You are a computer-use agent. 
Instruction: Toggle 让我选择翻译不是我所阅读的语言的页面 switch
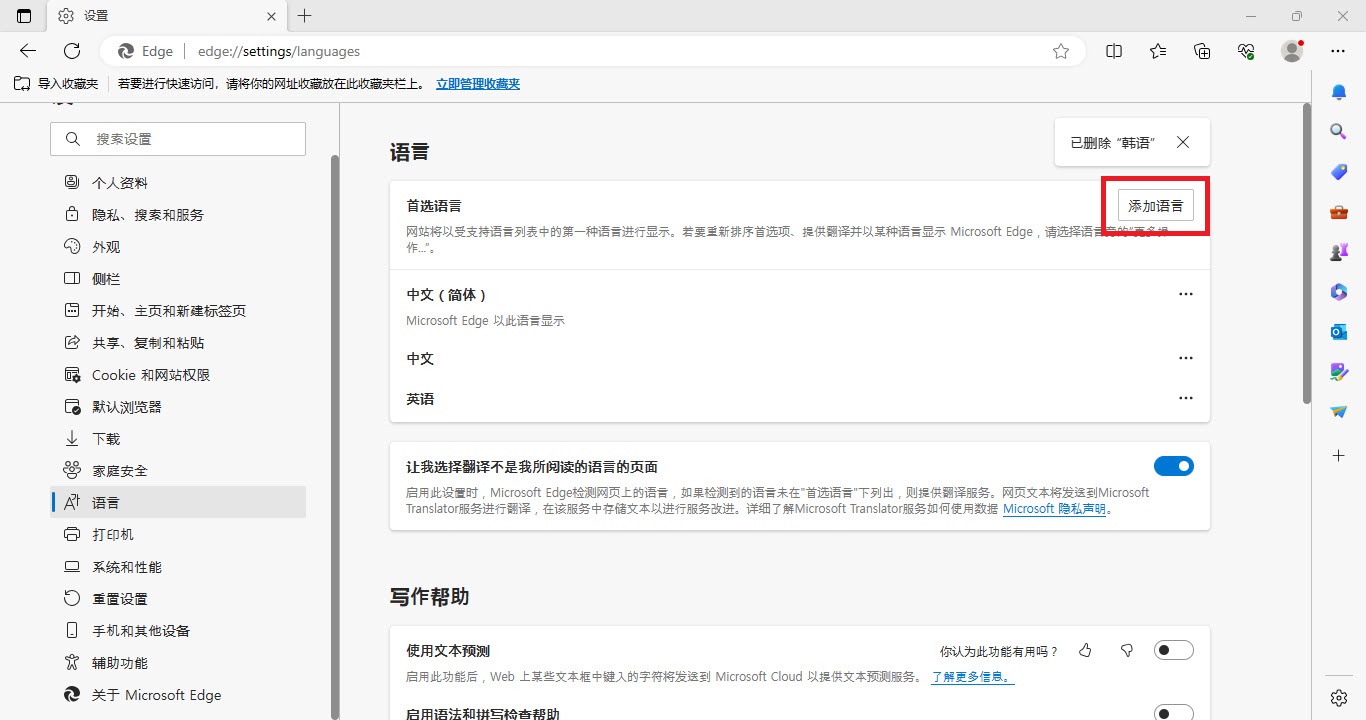click(1174, 466)
